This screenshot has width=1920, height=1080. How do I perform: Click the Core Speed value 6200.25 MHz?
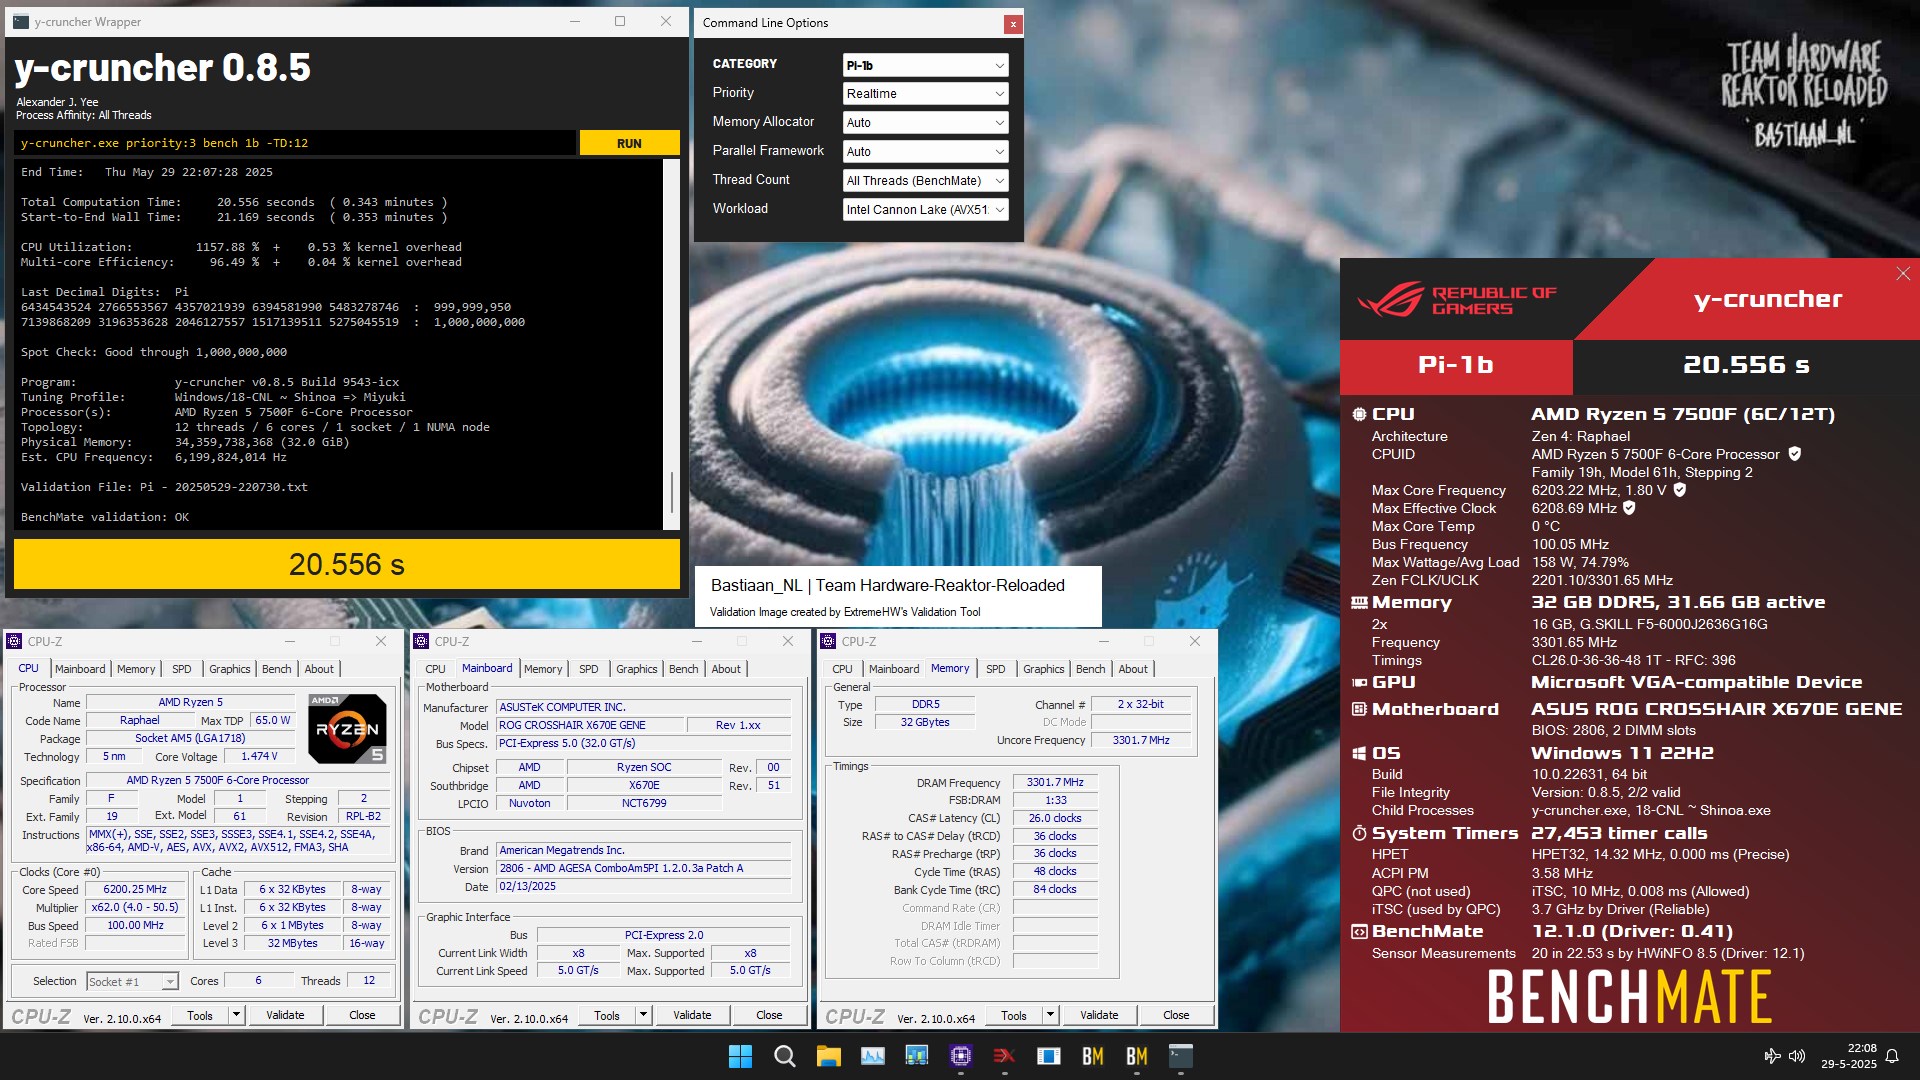135,889
